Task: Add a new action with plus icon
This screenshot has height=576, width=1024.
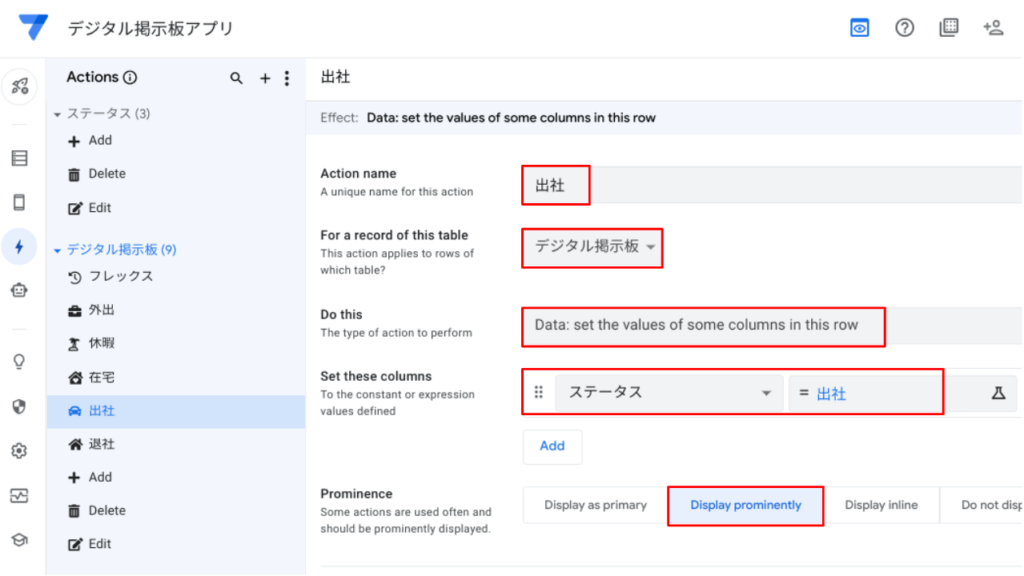Action: click(x=264, y=78)
